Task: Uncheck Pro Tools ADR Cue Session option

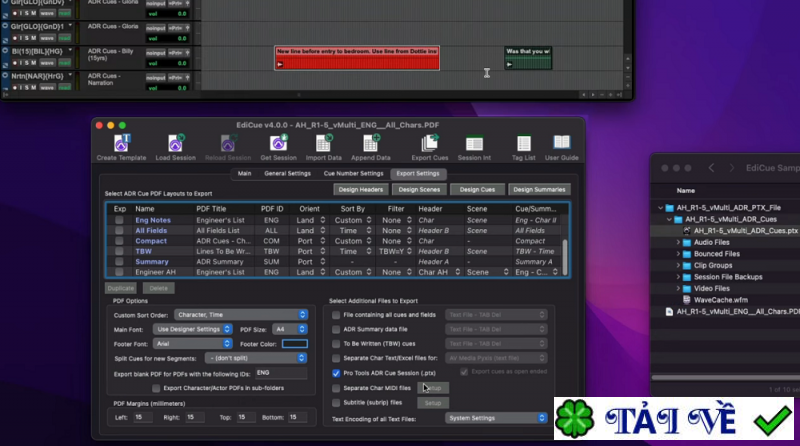Action: (336, 372)
